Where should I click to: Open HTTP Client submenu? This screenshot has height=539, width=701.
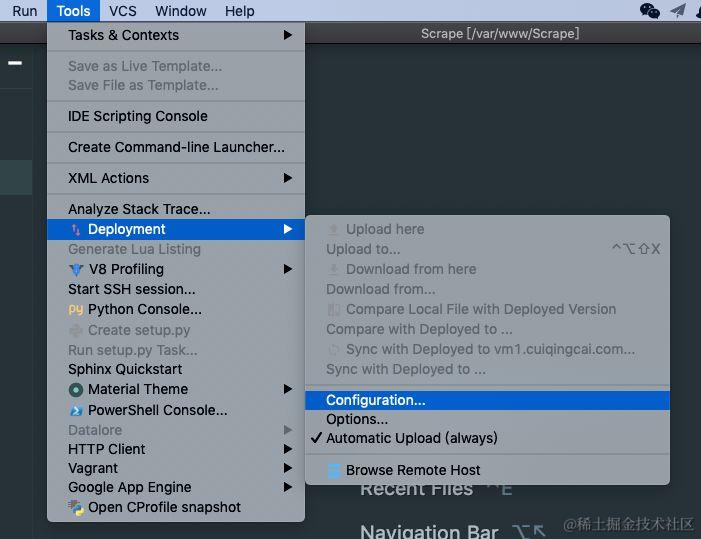point(176,449)
